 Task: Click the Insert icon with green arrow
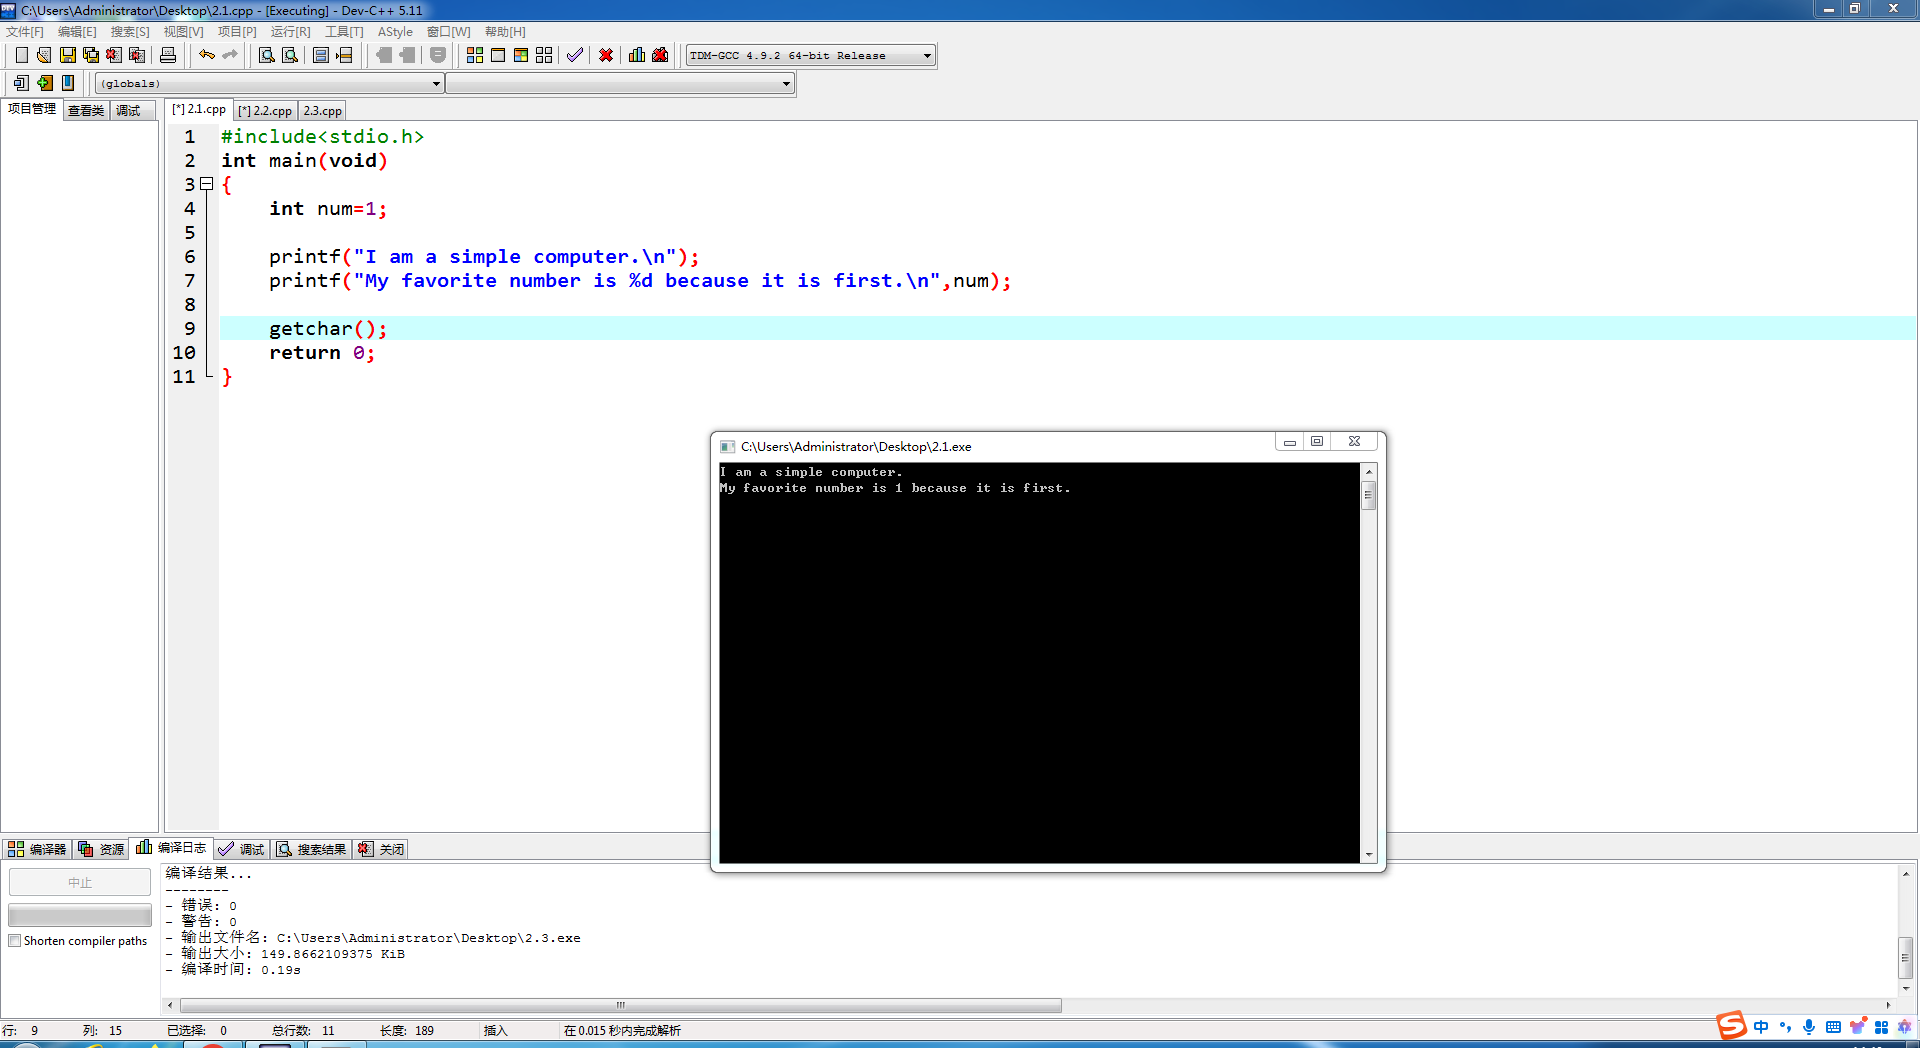point(44,83)
